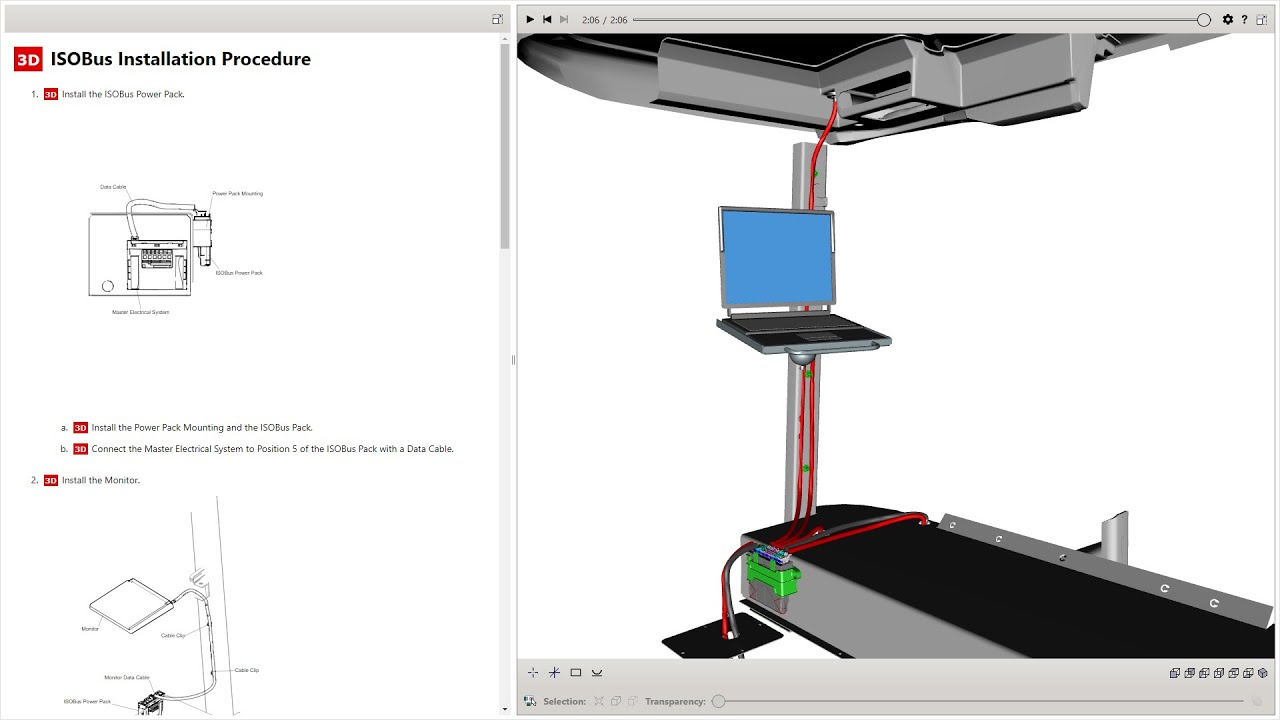Click 3D icon for Install the ISOBus Power Pack
1280x720 pixels.
point(51,94)
